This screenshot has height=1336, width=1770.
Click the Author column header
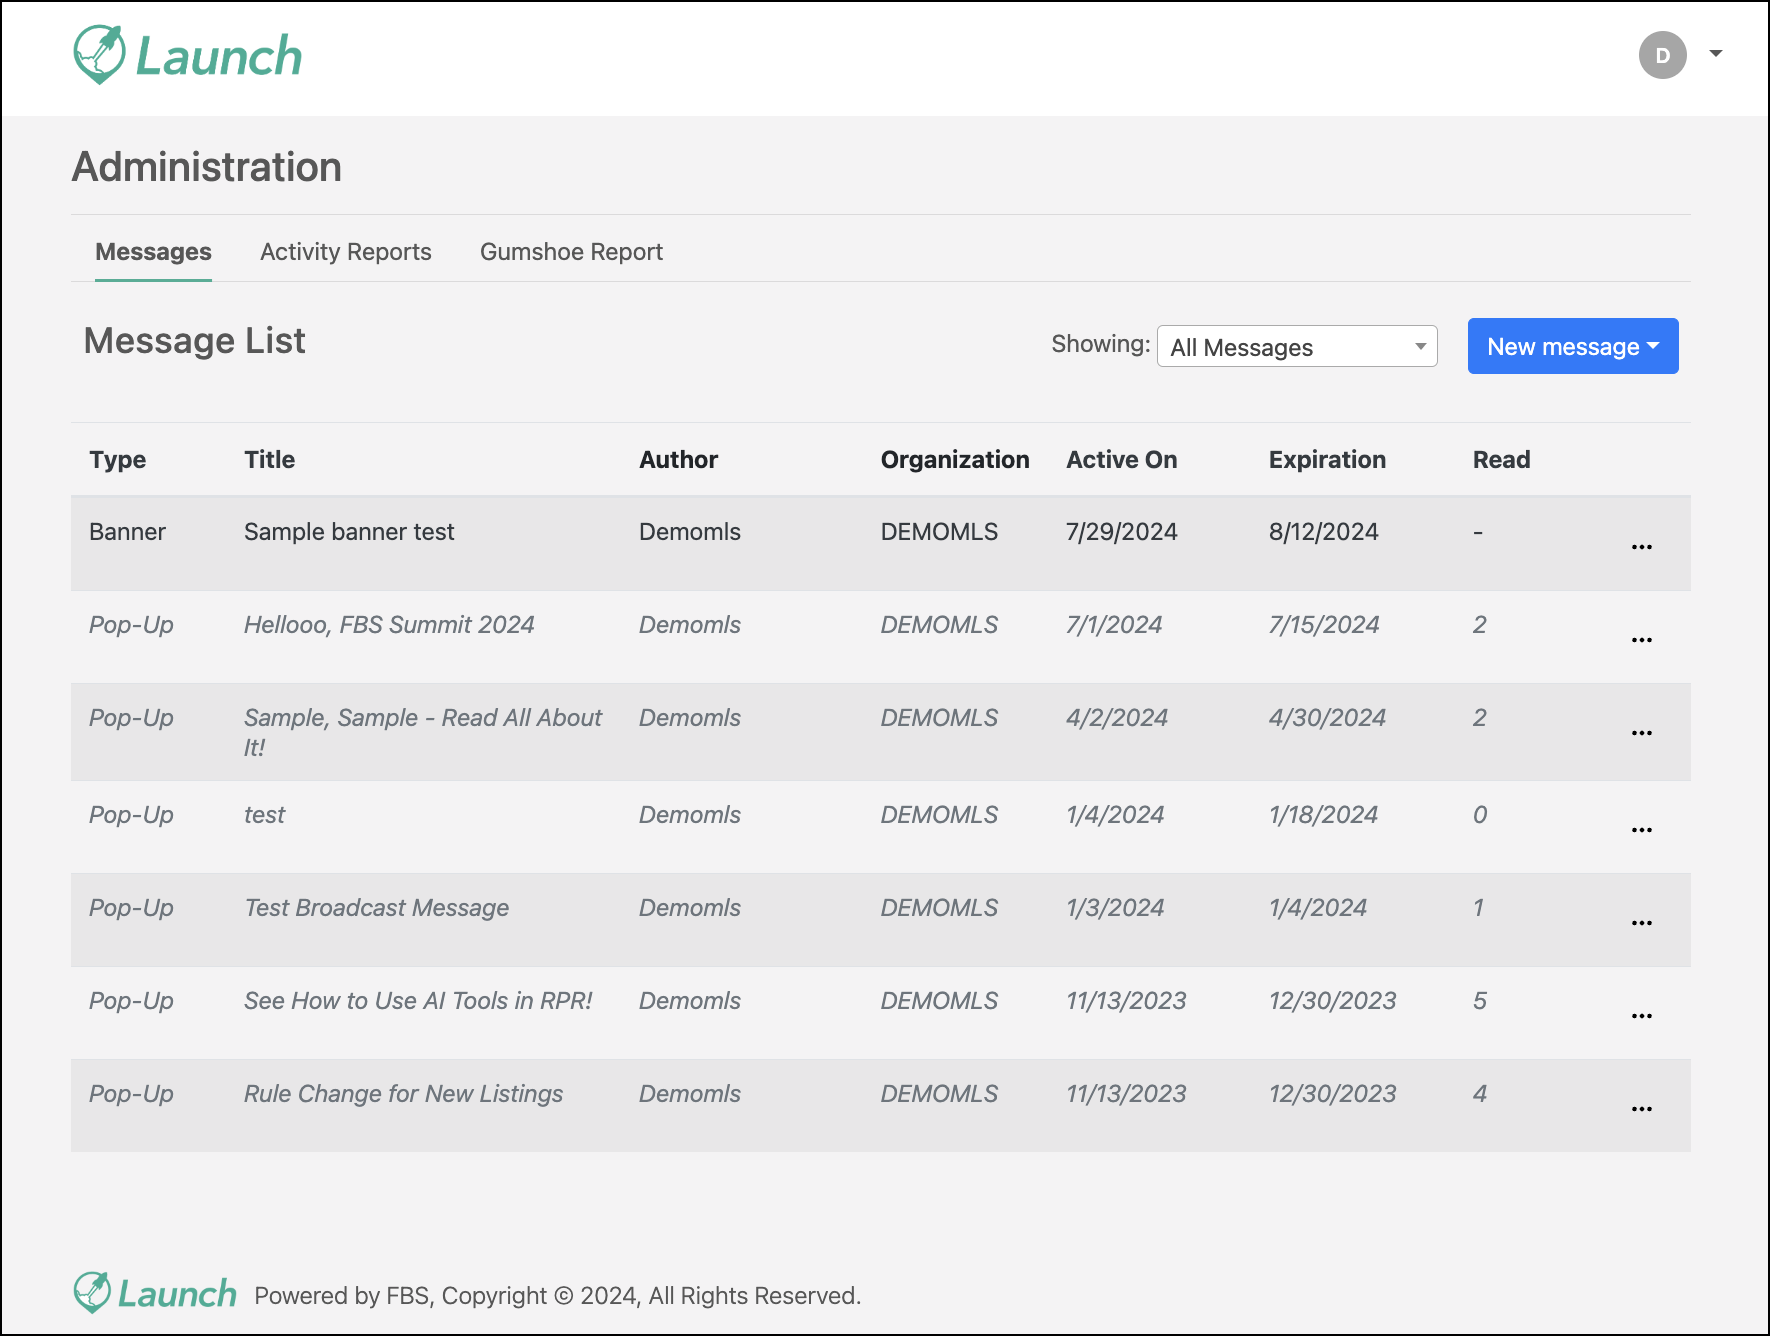pyautogui.click(x=678, y=460)
